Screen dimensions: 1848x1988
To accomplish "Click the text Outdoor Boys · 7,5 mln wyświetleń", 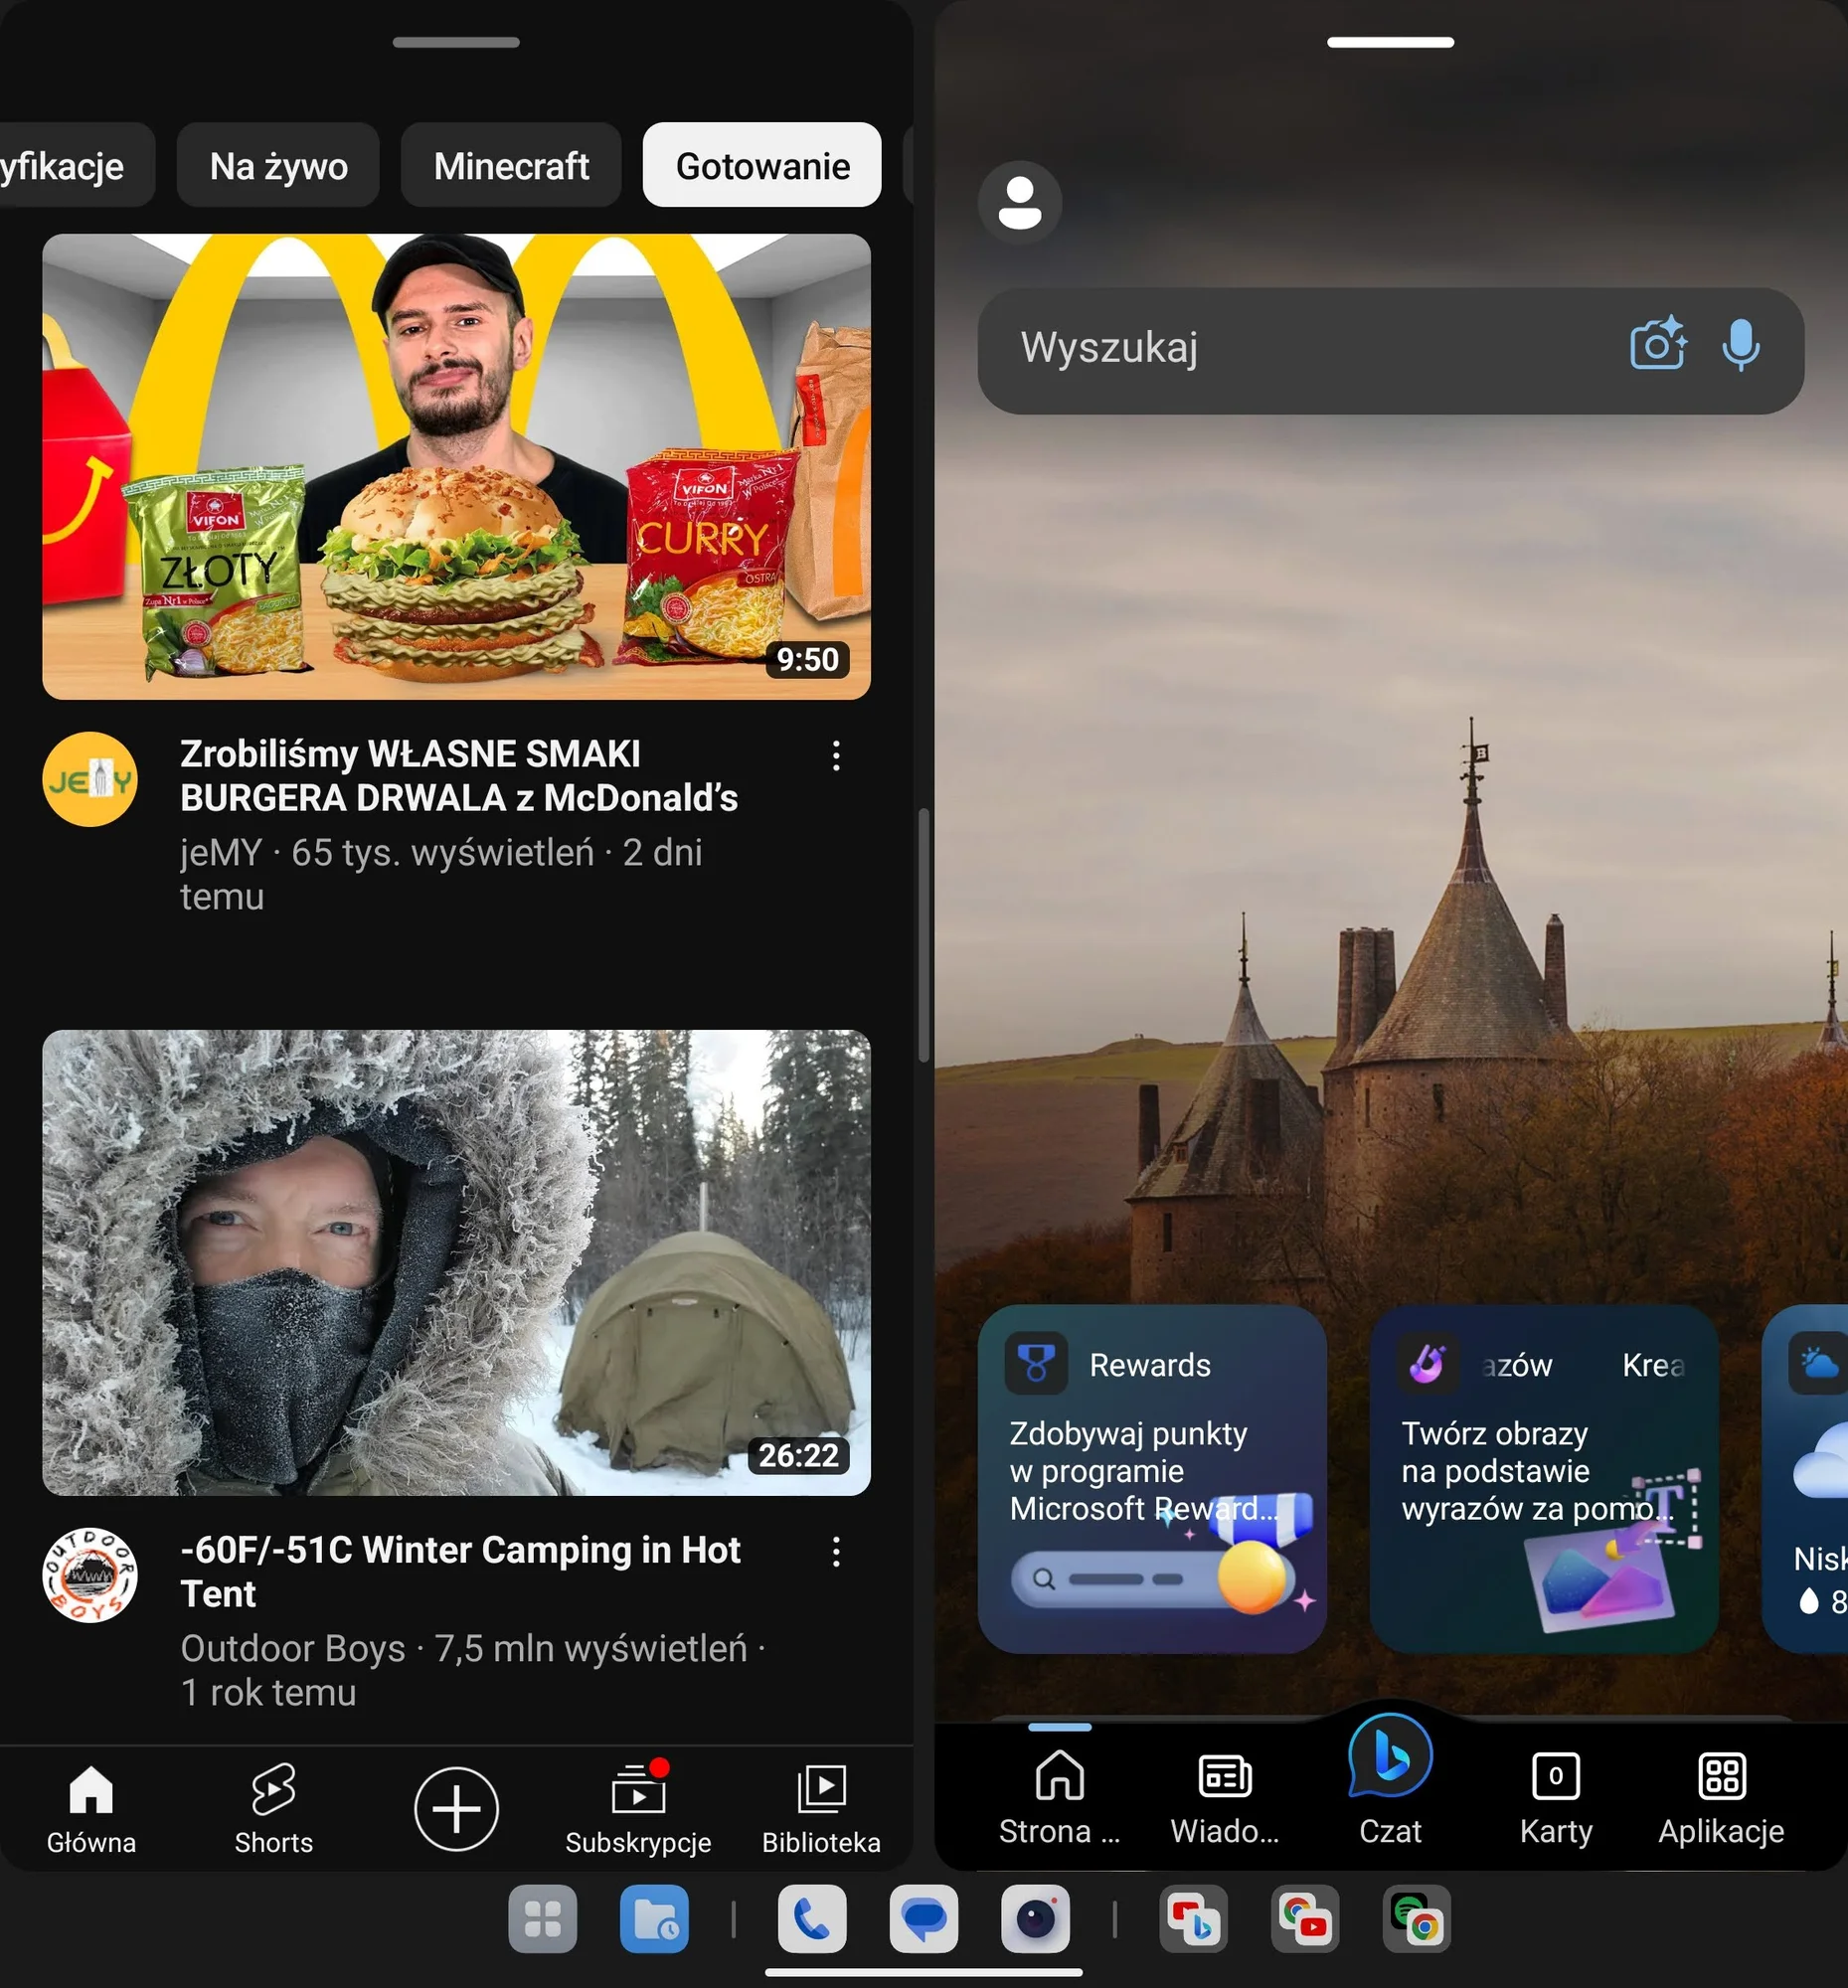I will click(x=463, y=1648).
